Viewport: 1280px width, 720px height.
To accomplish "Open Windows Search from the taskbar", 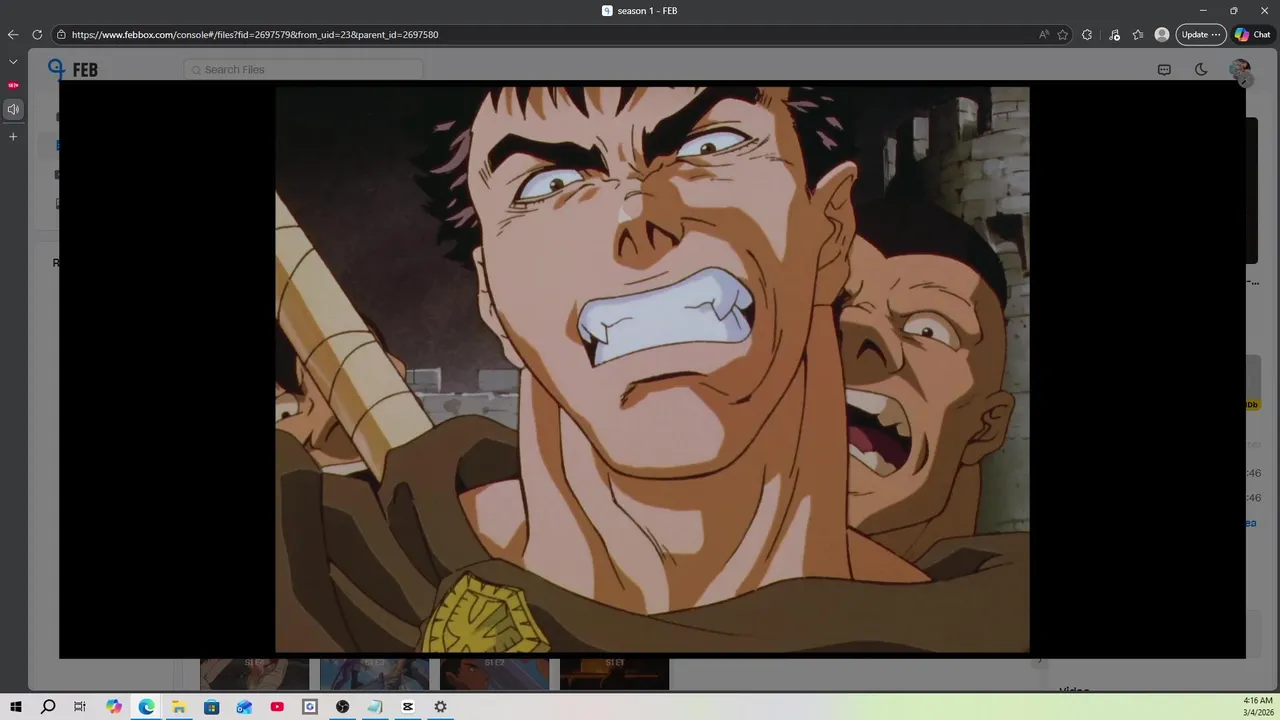I will tap(48, 707).
